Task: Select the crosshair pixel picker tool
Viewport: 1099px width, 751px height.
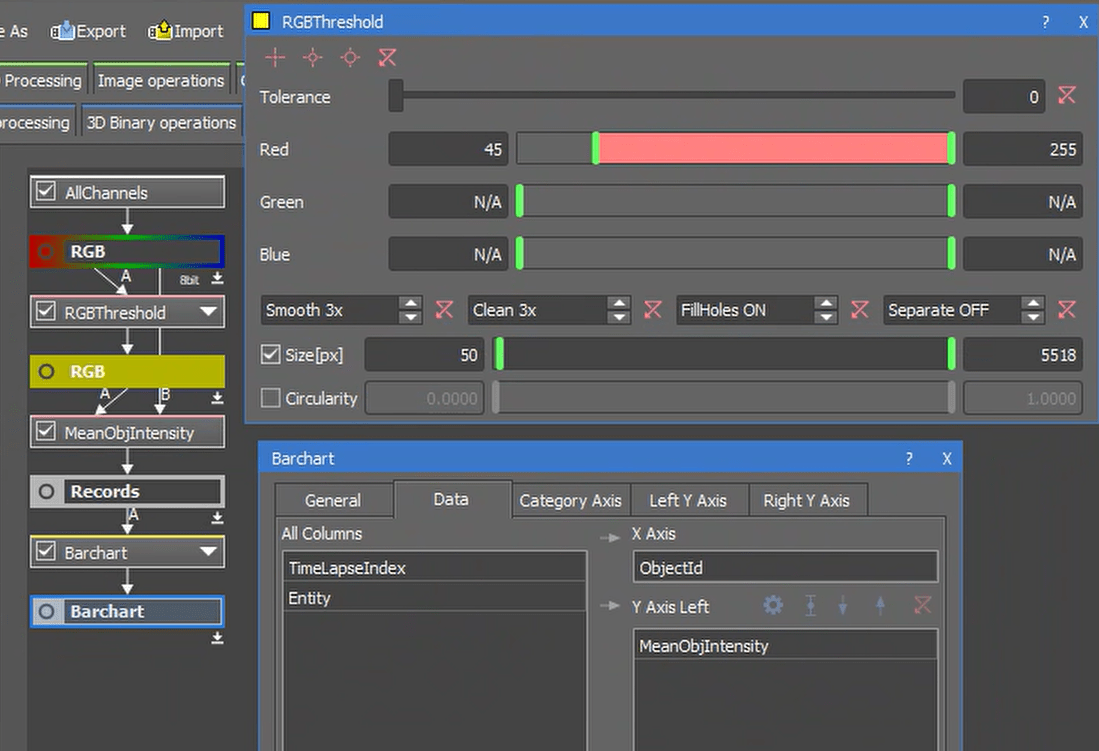Action: point(274,58)
